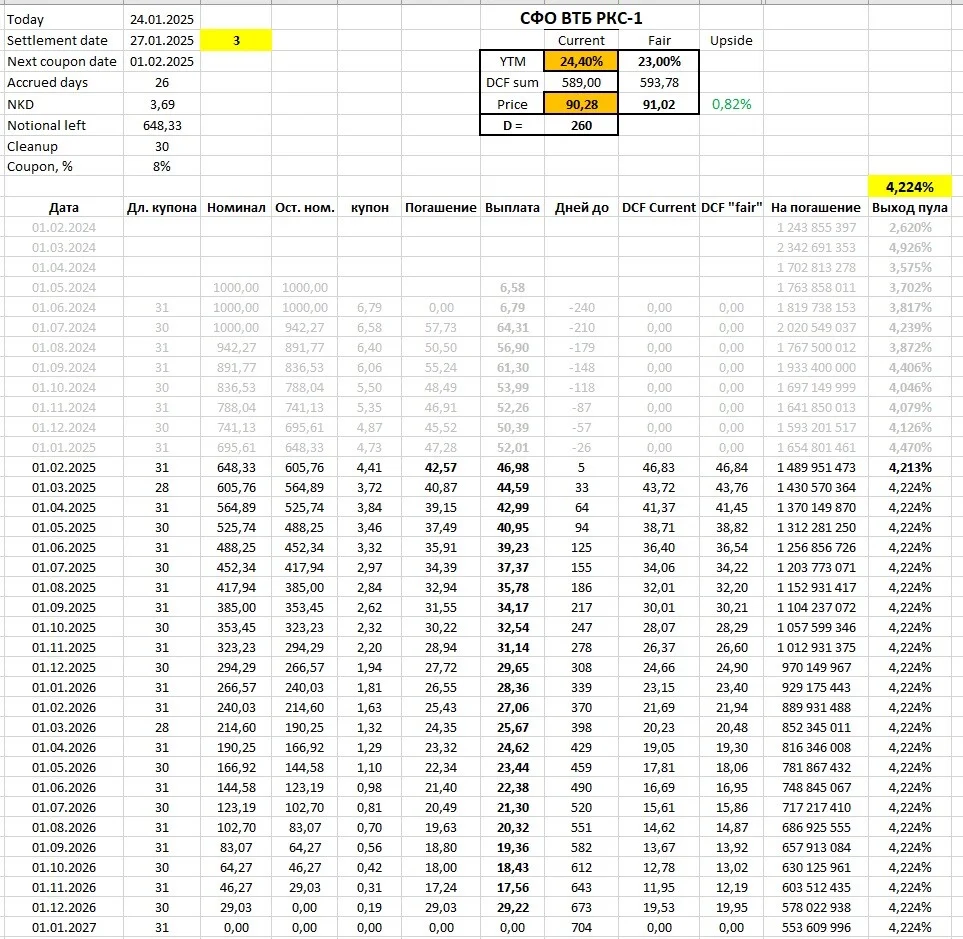Select Settlement date value 27.01.2025

click(162, 41)
